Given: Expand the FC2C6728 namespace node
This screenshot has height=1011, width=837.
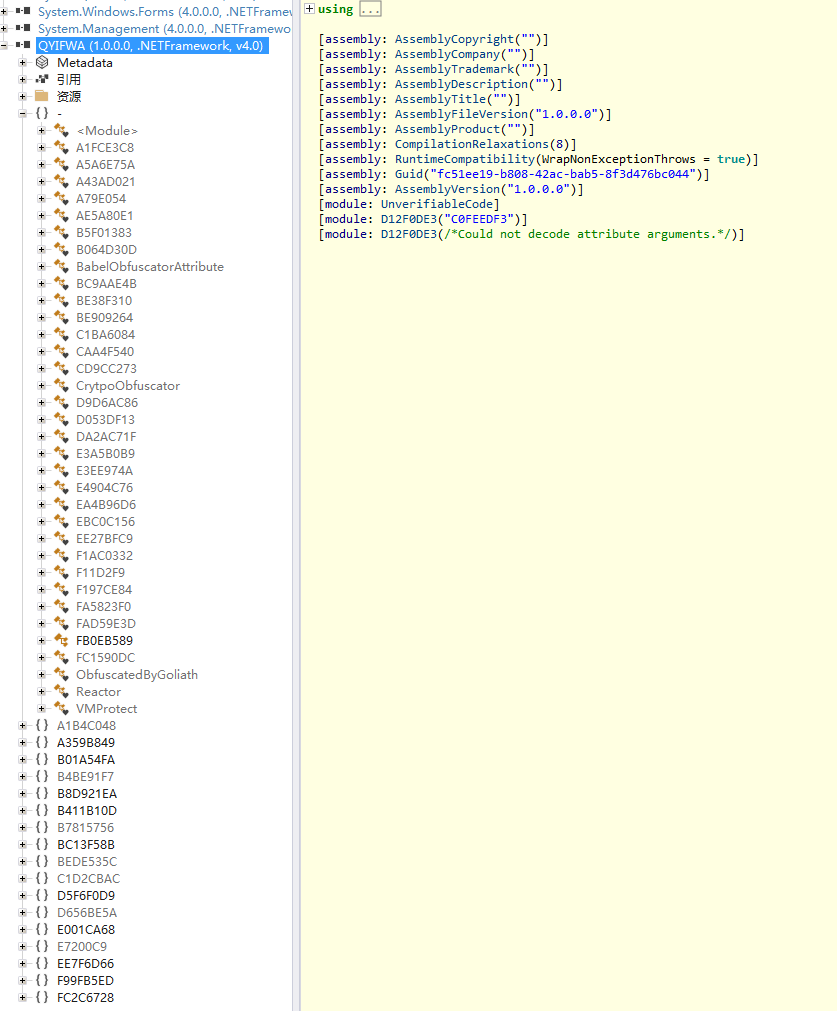Looking at the screenshot, I should (x=23, y=998).
